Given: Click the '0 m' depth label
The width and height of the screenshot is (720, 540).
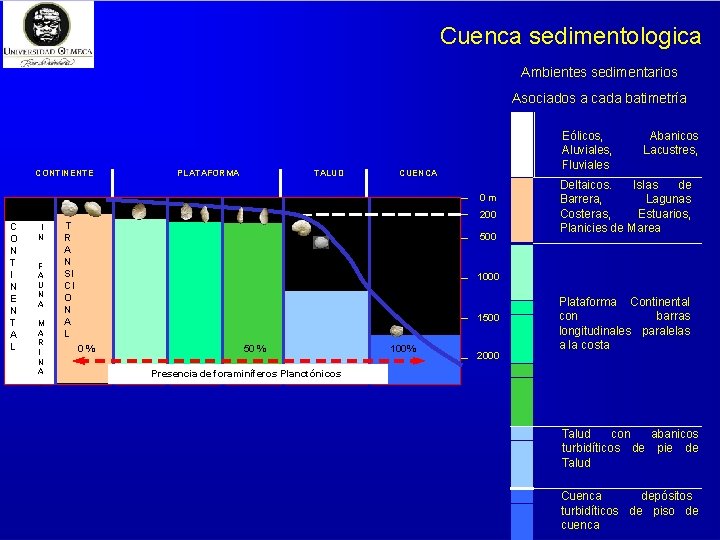Looking at the screenshot, I should coord(488,198).
